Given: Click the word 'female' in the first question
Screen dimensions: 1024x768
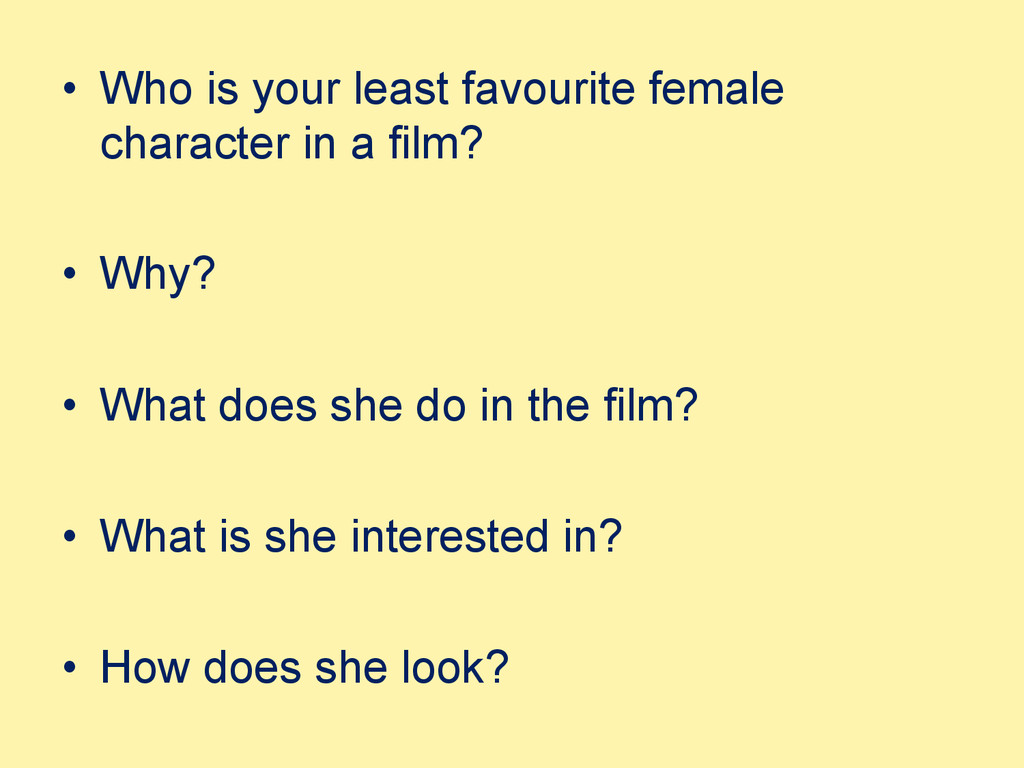Looking at the screenshot, I should tap(716, 88).
